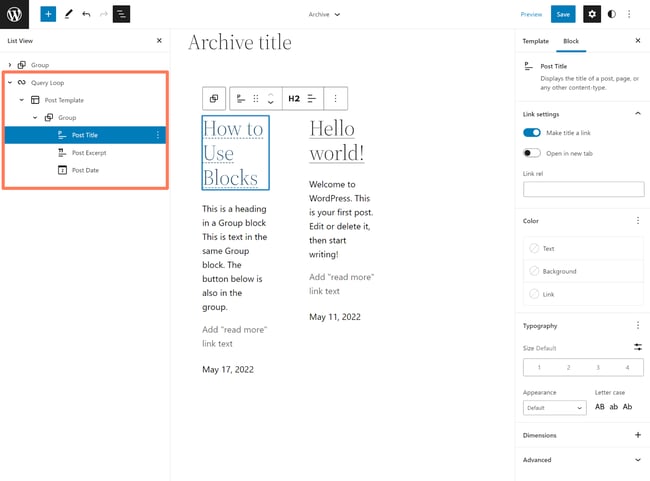Select Post Excerpt in List View
The height and width of the screenshot is (481, 650).
tap(88, 153)
